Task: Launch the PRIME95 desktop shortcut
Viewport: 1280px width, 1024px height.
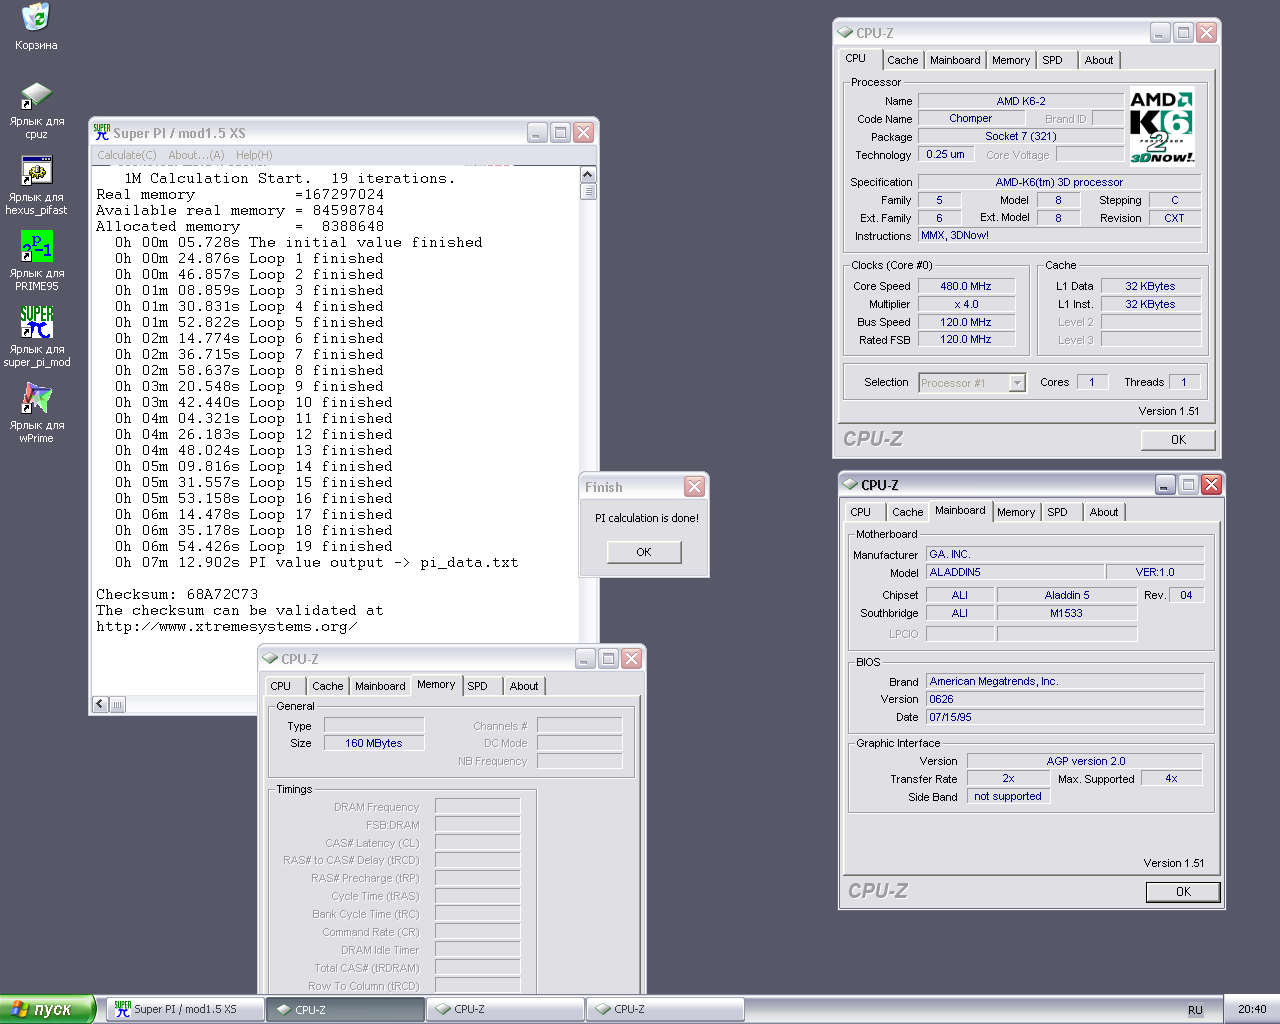Action: 36,262
